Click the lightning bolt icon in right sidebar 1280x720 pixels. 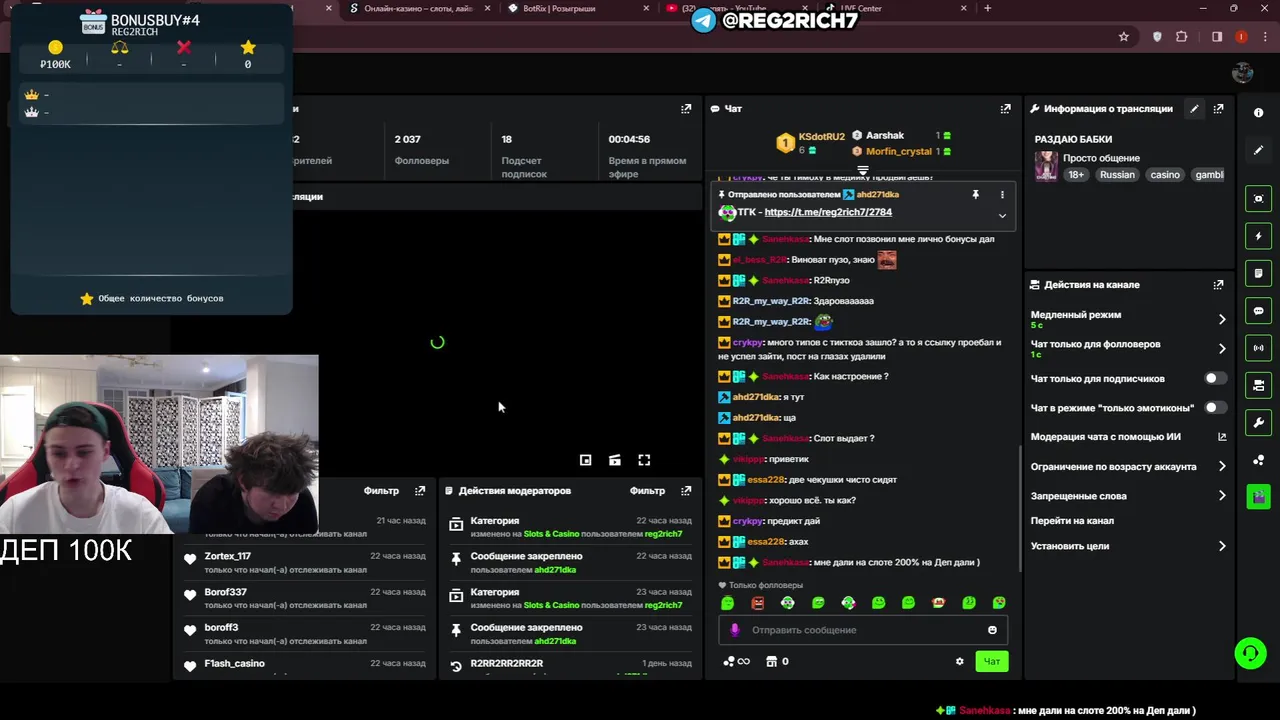[x=1259, y=236]
